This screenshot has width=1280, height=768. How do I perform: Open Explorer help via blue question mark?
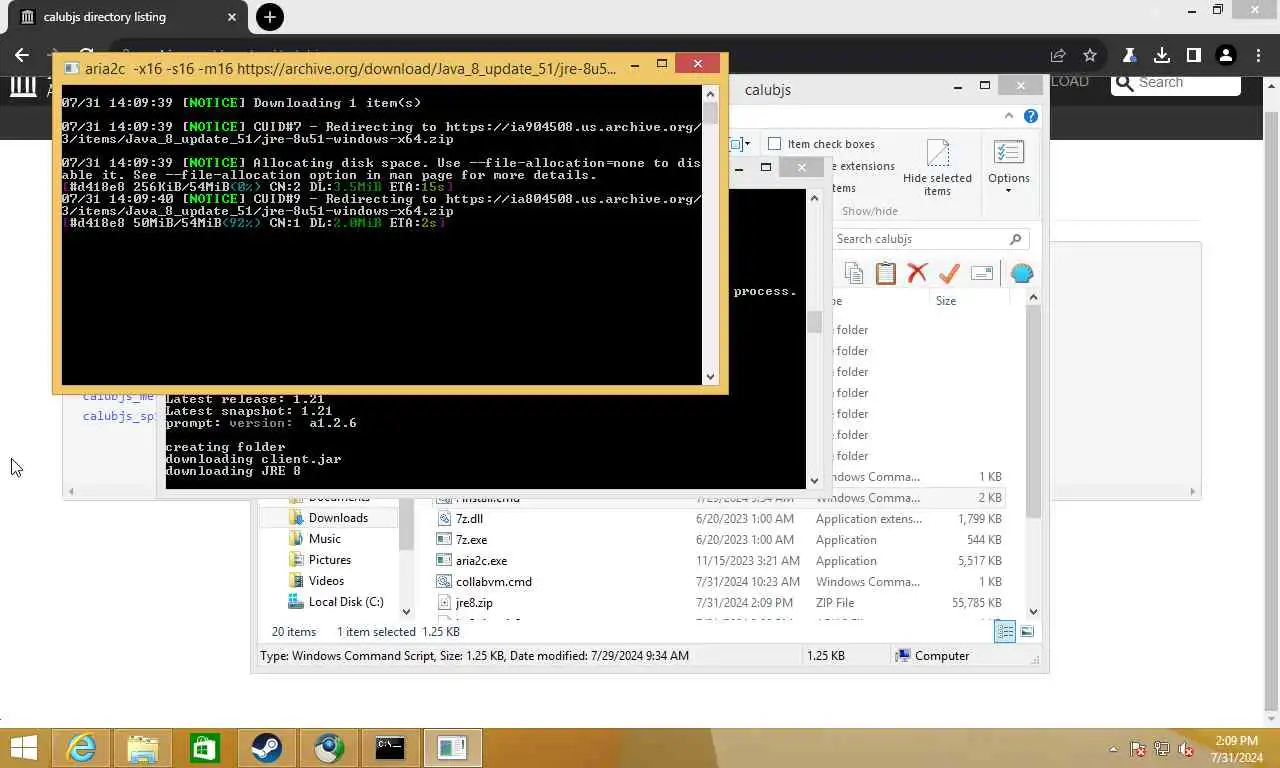tap(1031, 116)
